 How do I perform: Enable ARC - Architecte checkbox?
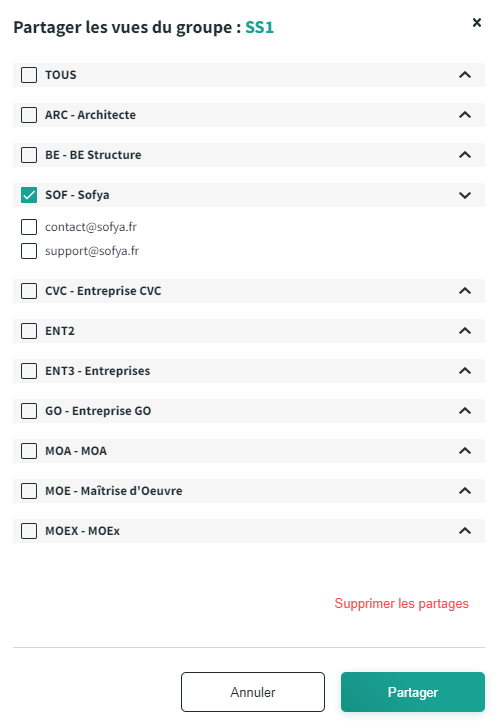tap(29, 115)
